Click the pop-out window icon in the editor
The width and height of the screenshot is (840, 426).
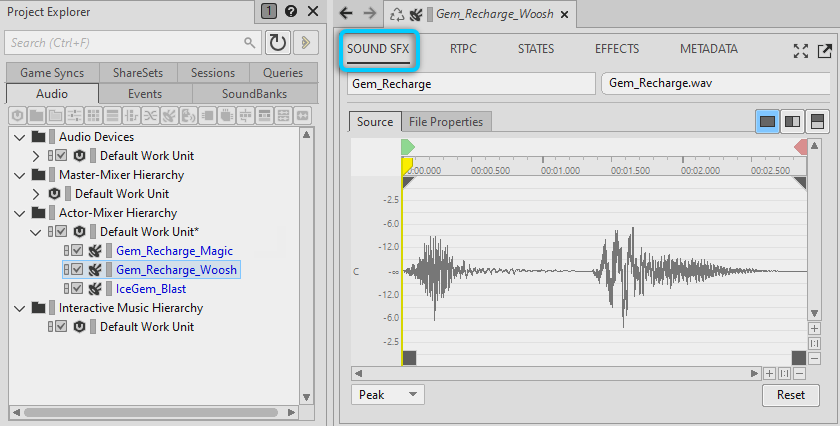pos(824,50)
